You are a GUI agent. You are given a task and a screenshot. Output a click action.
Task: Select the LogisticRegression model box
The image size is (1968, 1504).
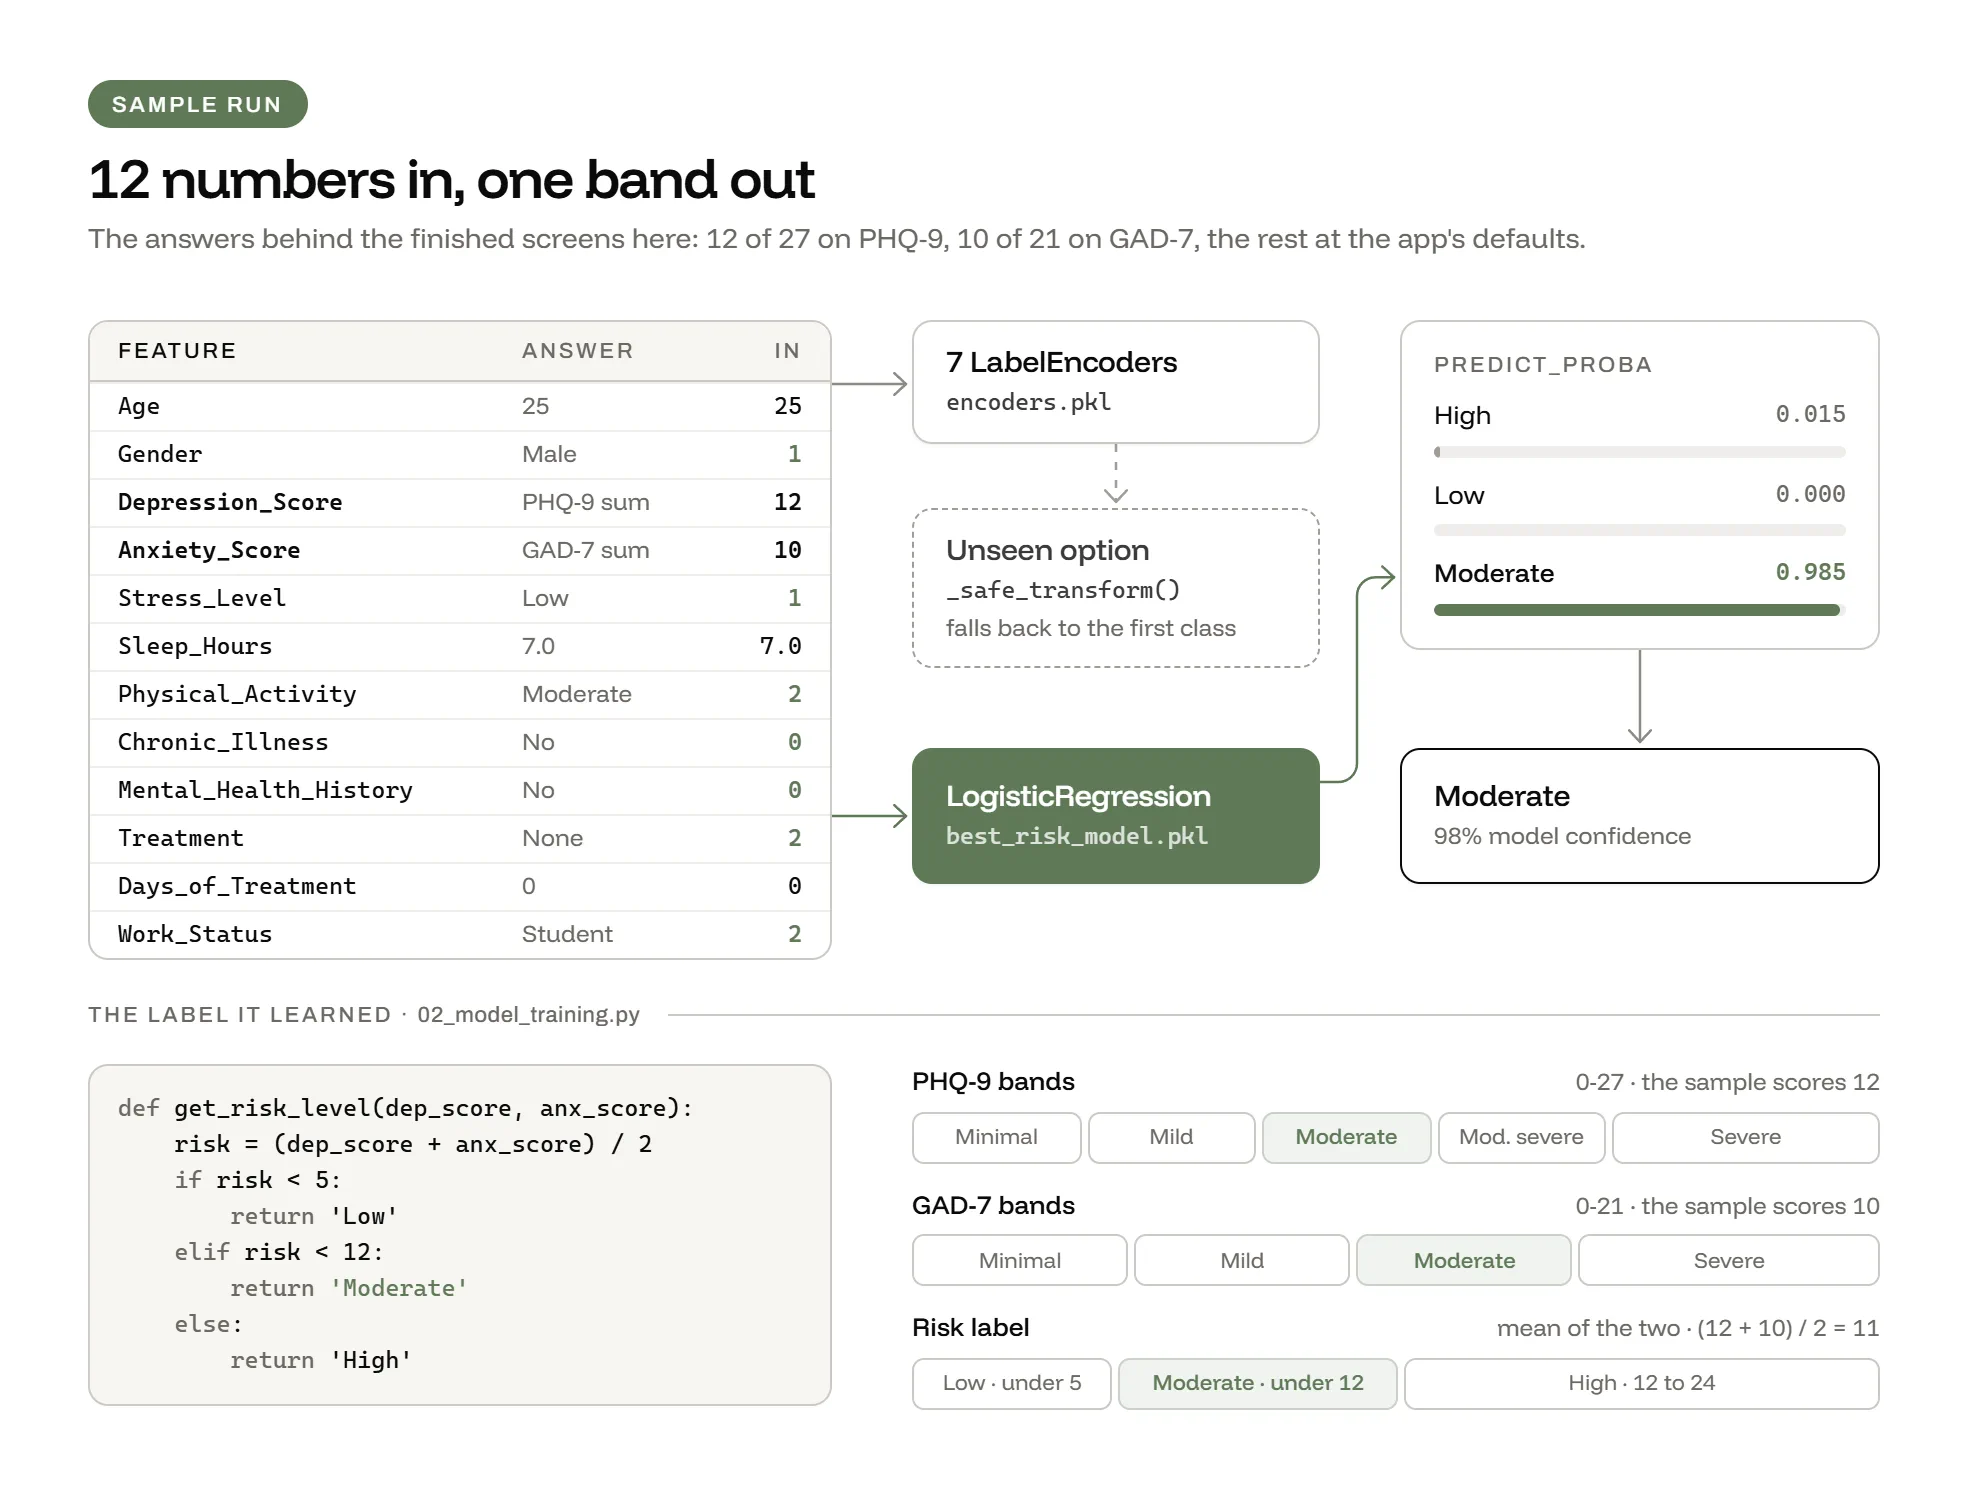(1115, 816)
